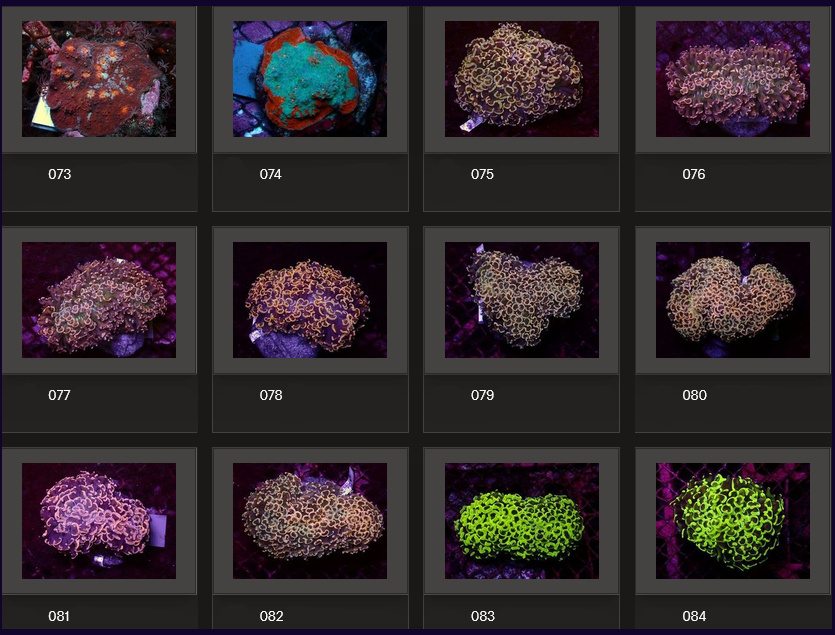Click the caption text 080

click(694, 395)
